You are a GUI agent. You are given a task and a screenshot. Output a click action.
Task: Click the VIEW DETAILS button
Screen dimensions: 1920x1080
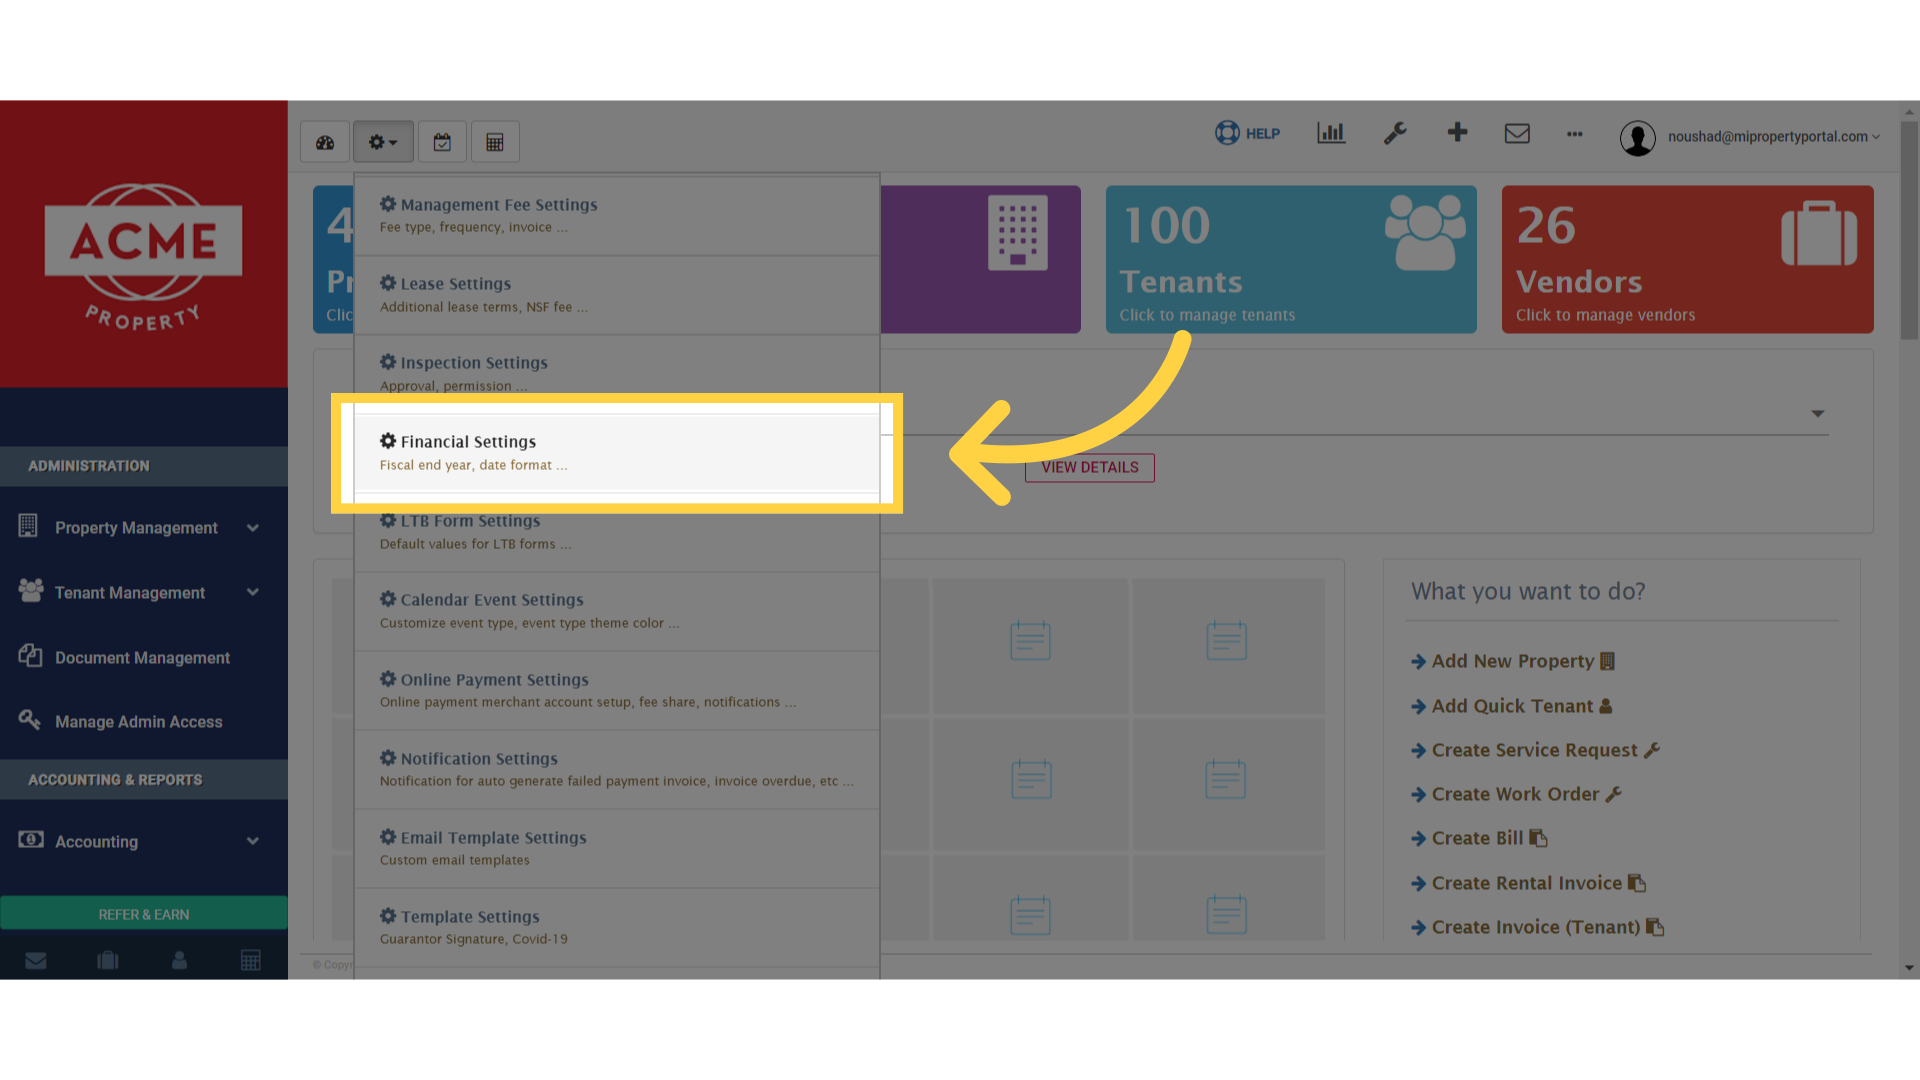tap(1089, 467)
